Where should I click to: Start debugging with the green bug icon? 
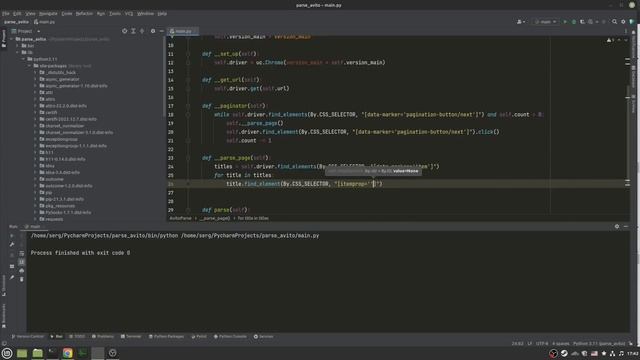(574, 22)
